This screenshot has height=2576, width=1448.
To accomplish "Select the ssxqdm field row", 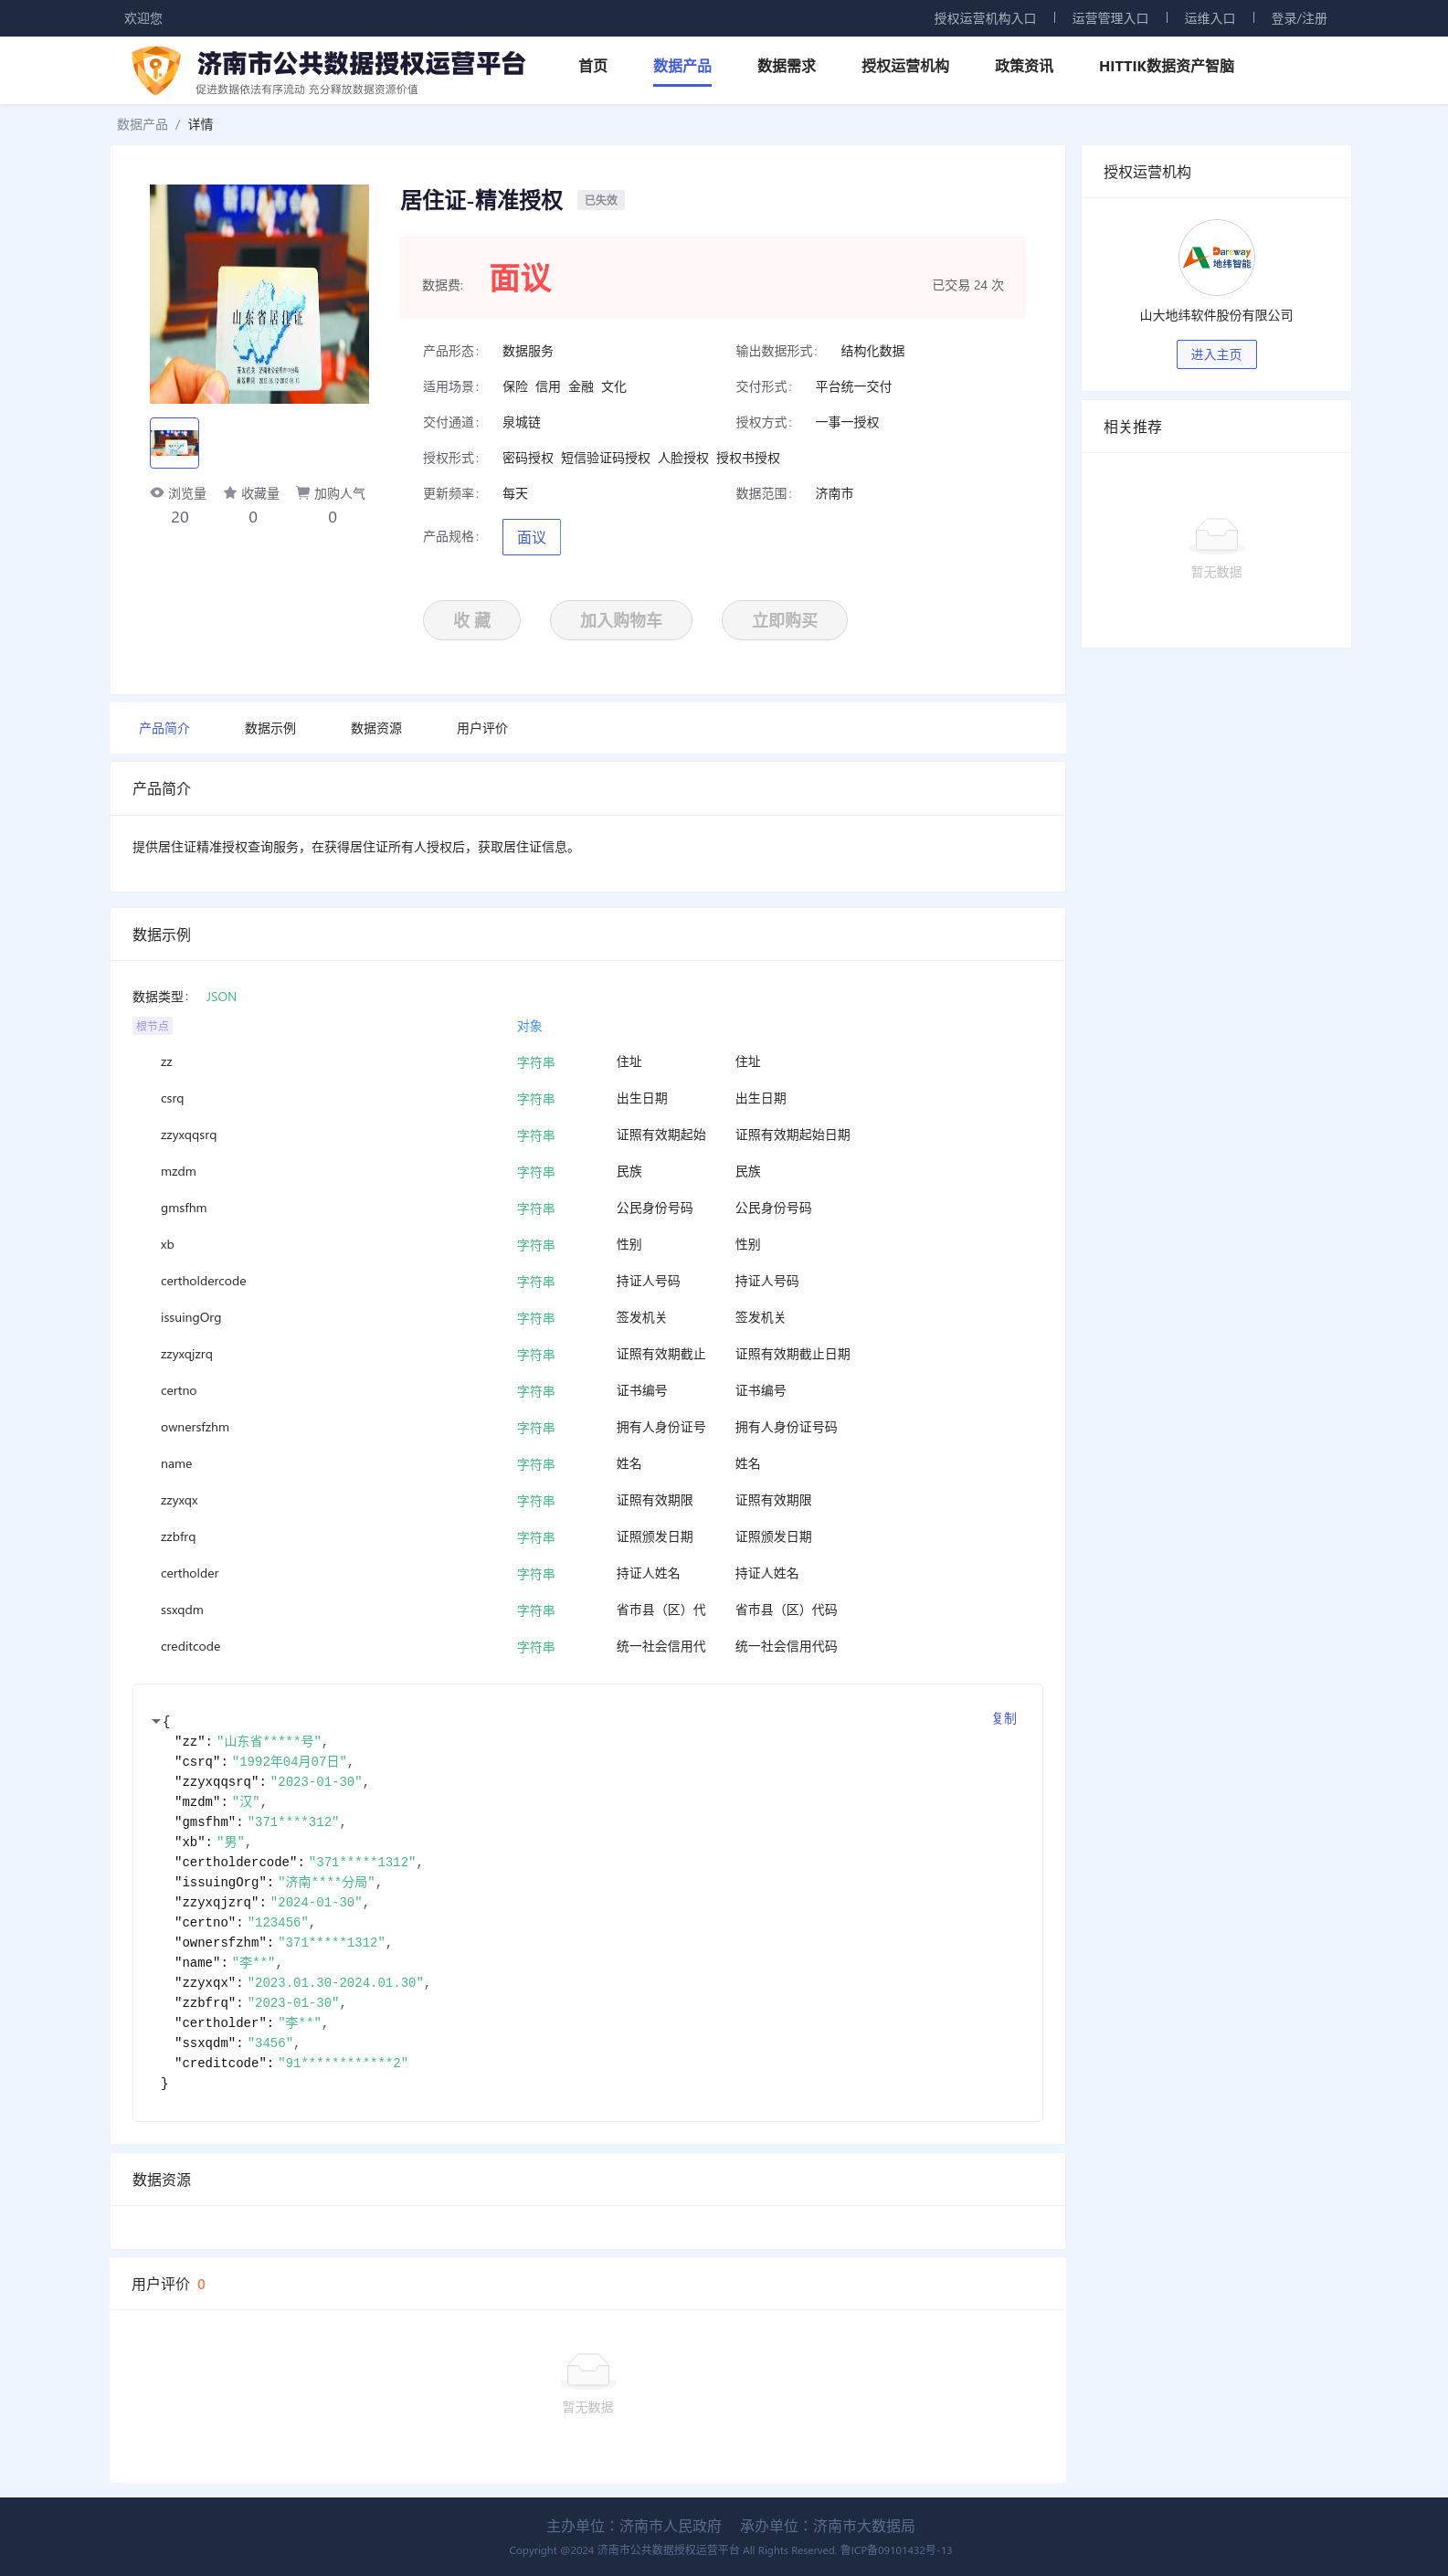I will [587, 1610].
